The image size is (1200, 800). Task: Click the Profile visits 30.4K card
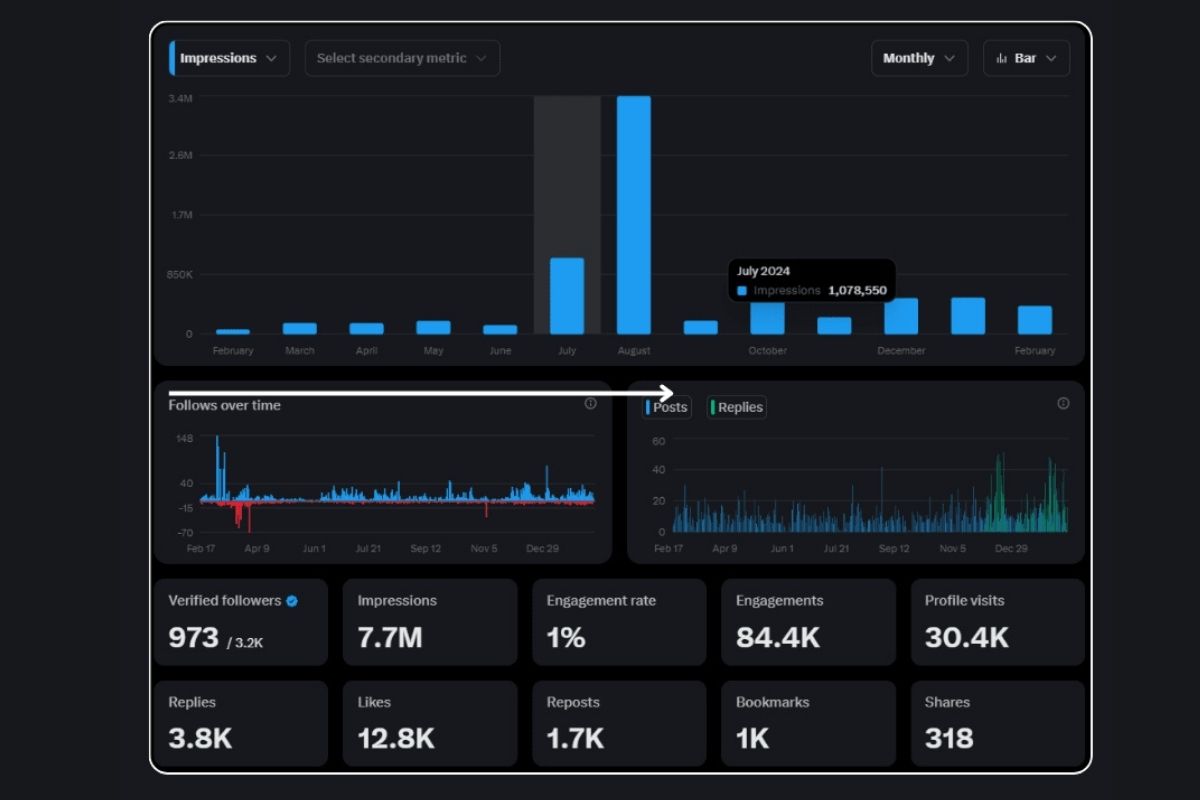997,622
